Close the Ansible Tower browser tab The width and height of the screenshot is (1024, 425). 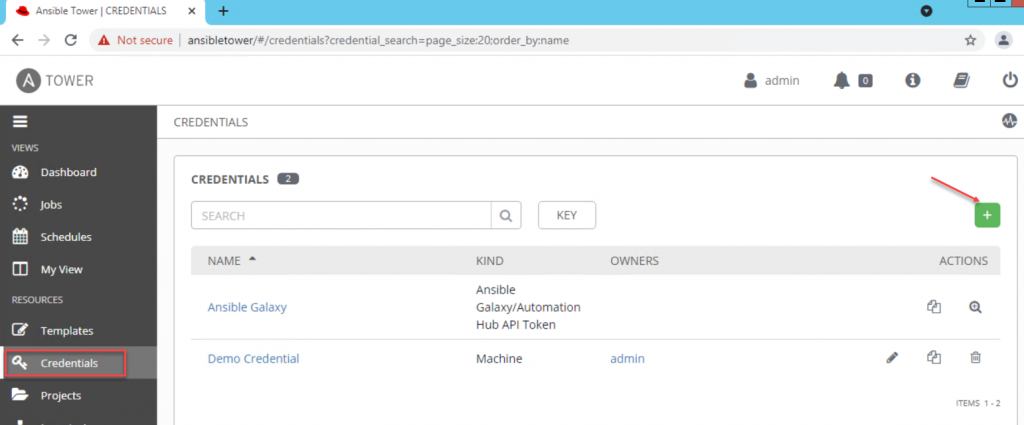click(193, 11)
